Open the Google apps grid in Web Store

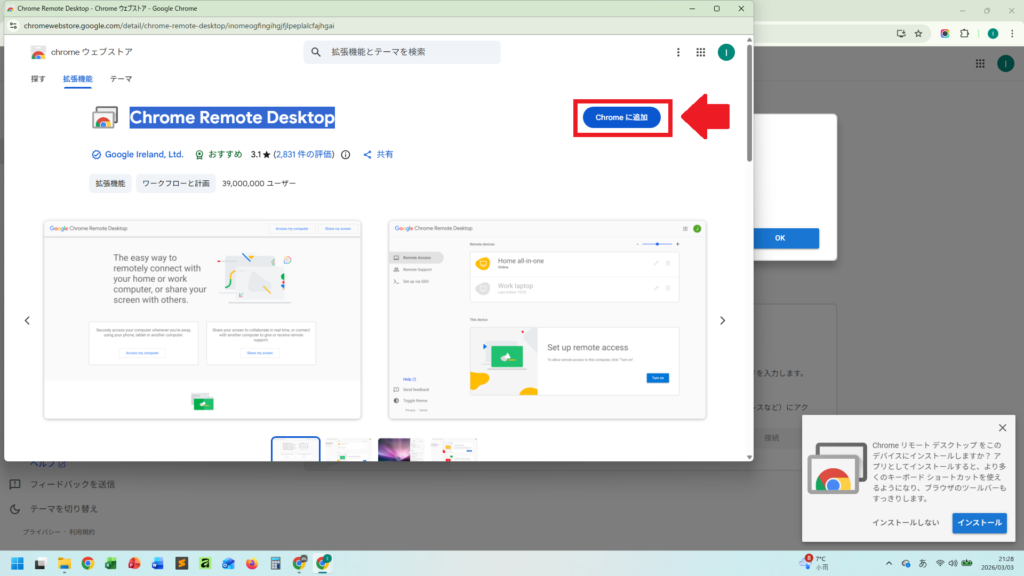pyautogui.click(x=701, y=52)
